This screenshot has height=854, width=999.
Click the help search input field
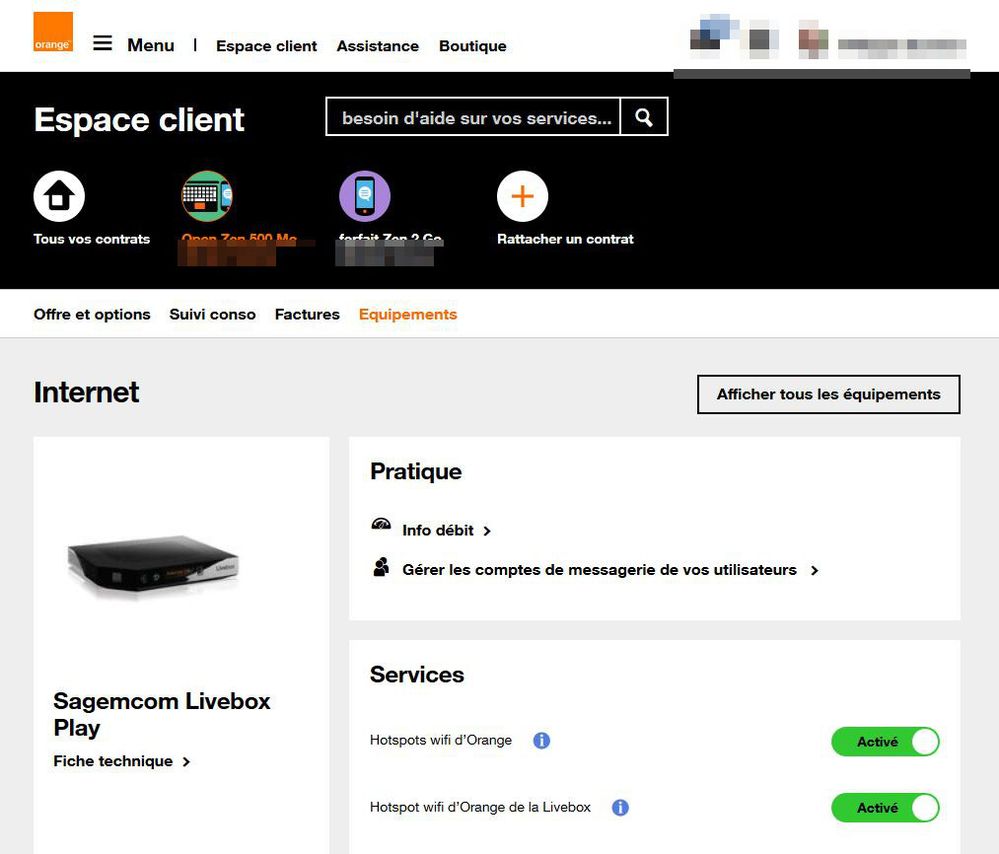[474, 117]
